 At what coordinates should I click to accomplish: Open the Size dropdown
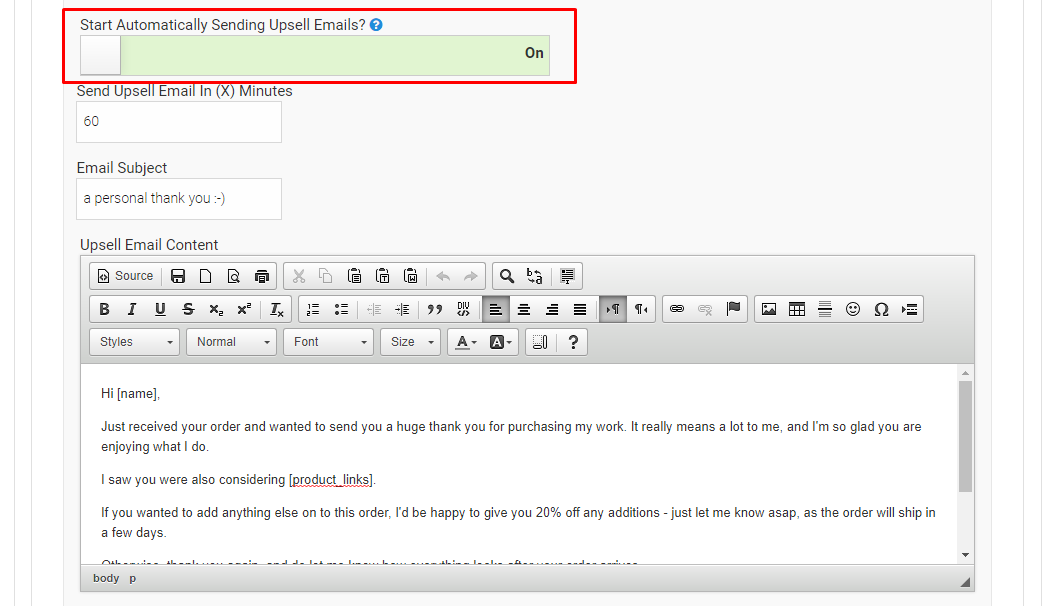[x=411, y=342]
